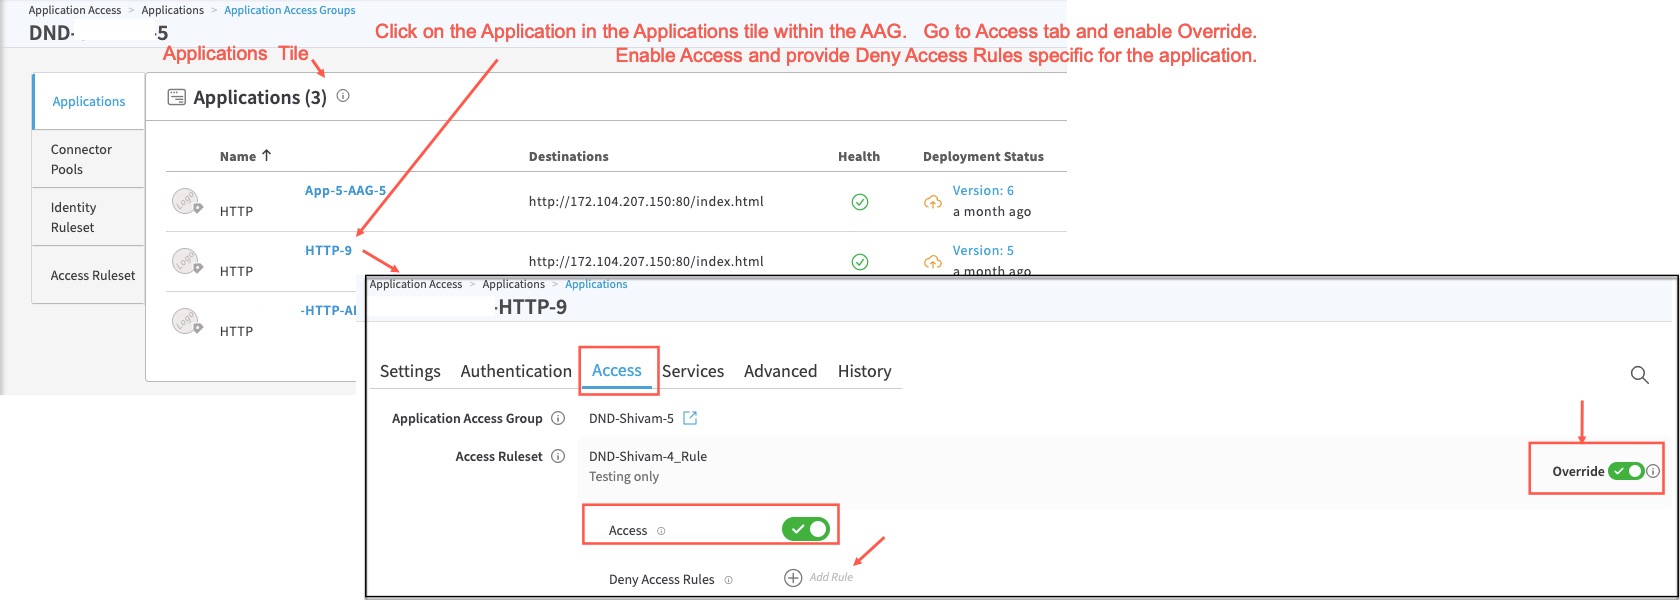1680x600 pixels.
Task: Open the HTTP-9 application link
Action: pos(328,250)
